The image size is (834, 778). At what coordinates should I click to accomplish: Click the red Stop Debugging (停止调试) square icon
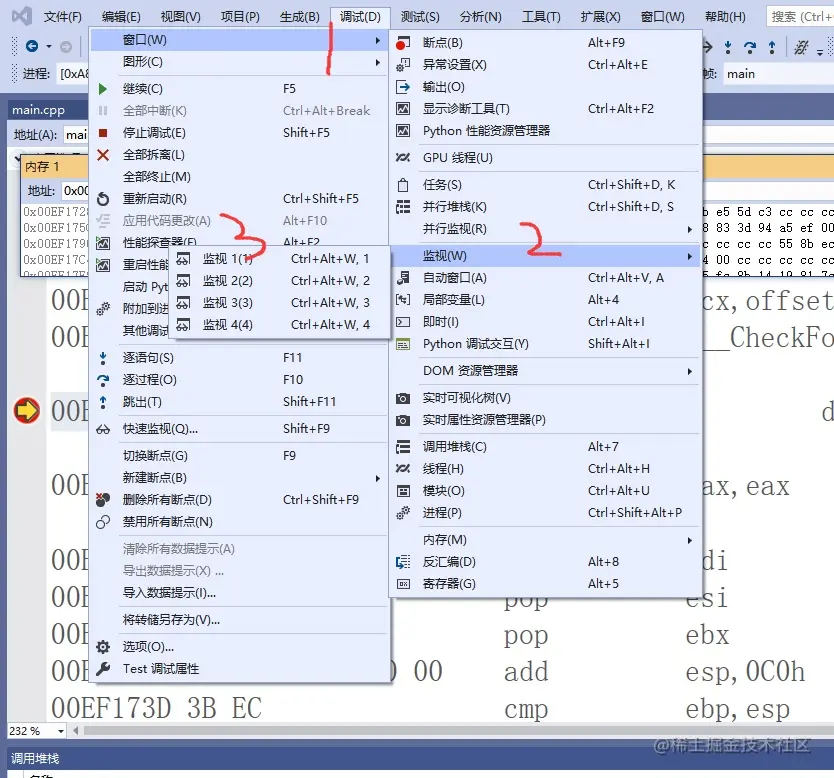pos(103,133)
